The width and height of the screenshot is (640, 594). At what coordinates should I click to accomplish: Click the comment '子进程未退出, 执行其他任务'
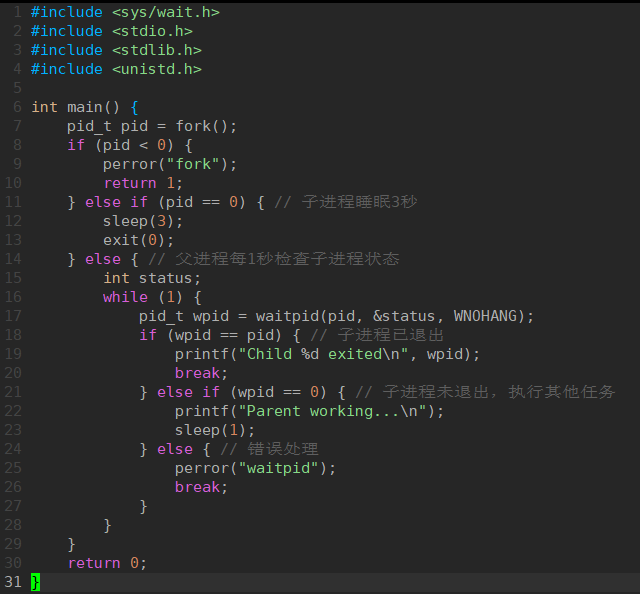(499, 392)
